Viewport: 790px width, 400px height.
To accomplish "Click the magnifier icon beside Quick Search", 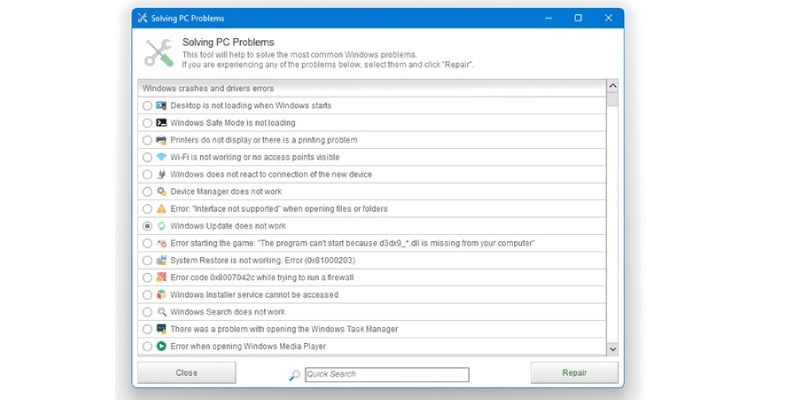I will [294, 375].
